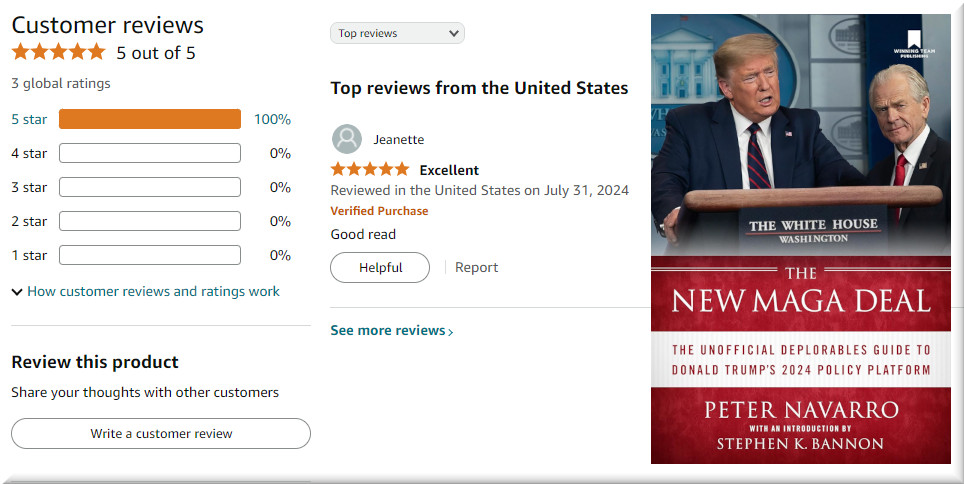
Task: Mark the review as Helpful
Action: pyautogui.click(x=380, y=268)
